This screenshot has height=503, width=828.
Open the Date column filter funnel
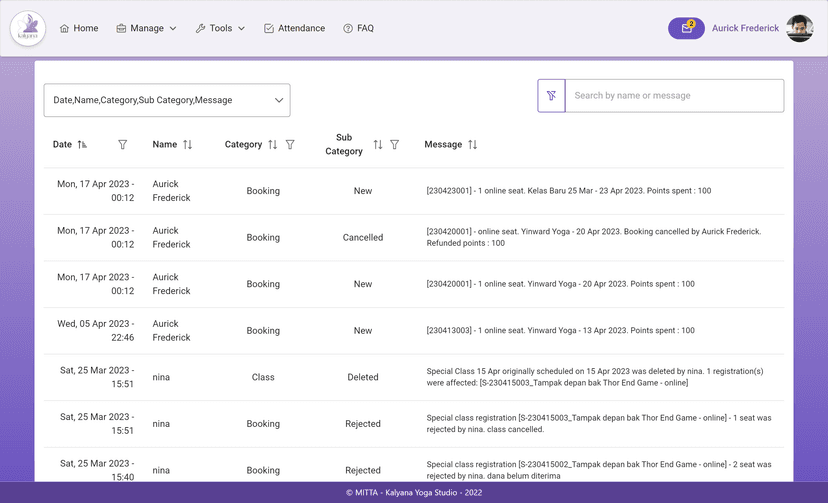coord(123,145)
